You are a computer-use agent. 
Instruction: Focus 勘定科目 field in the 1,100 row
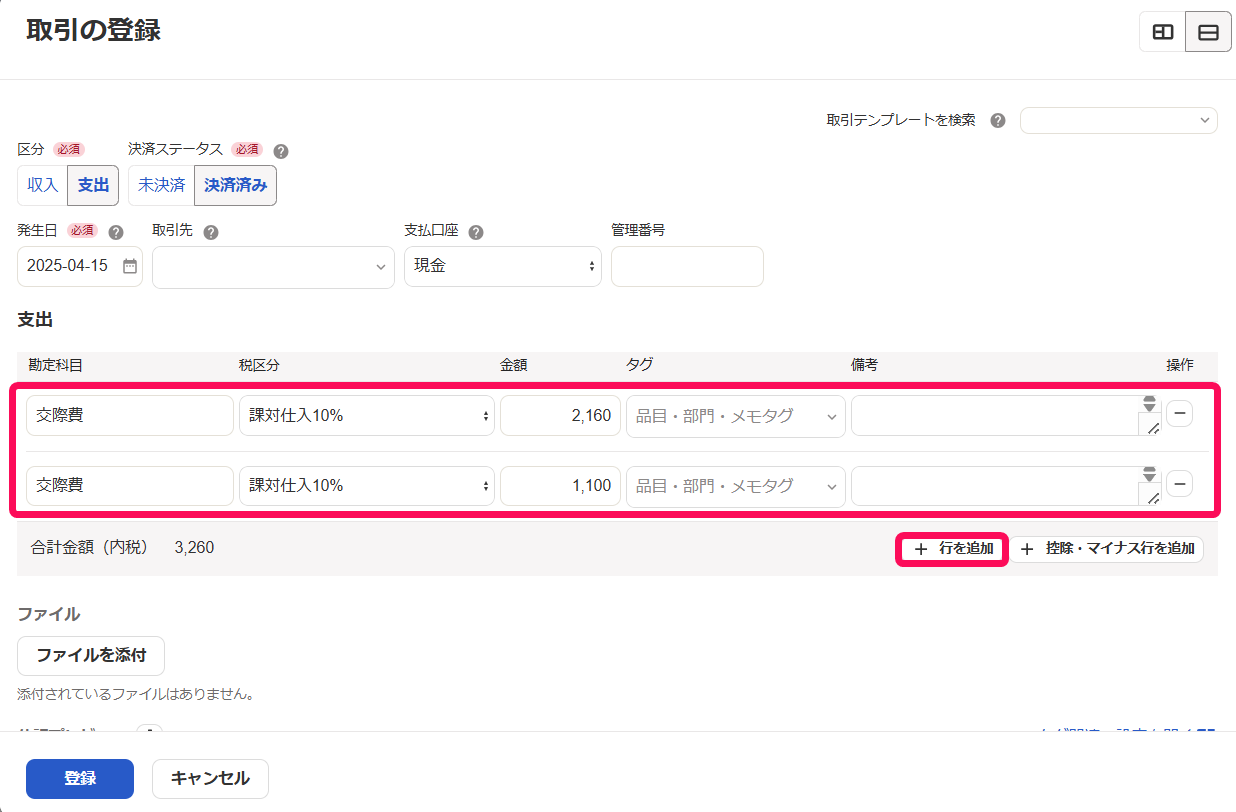pos(130,485)
